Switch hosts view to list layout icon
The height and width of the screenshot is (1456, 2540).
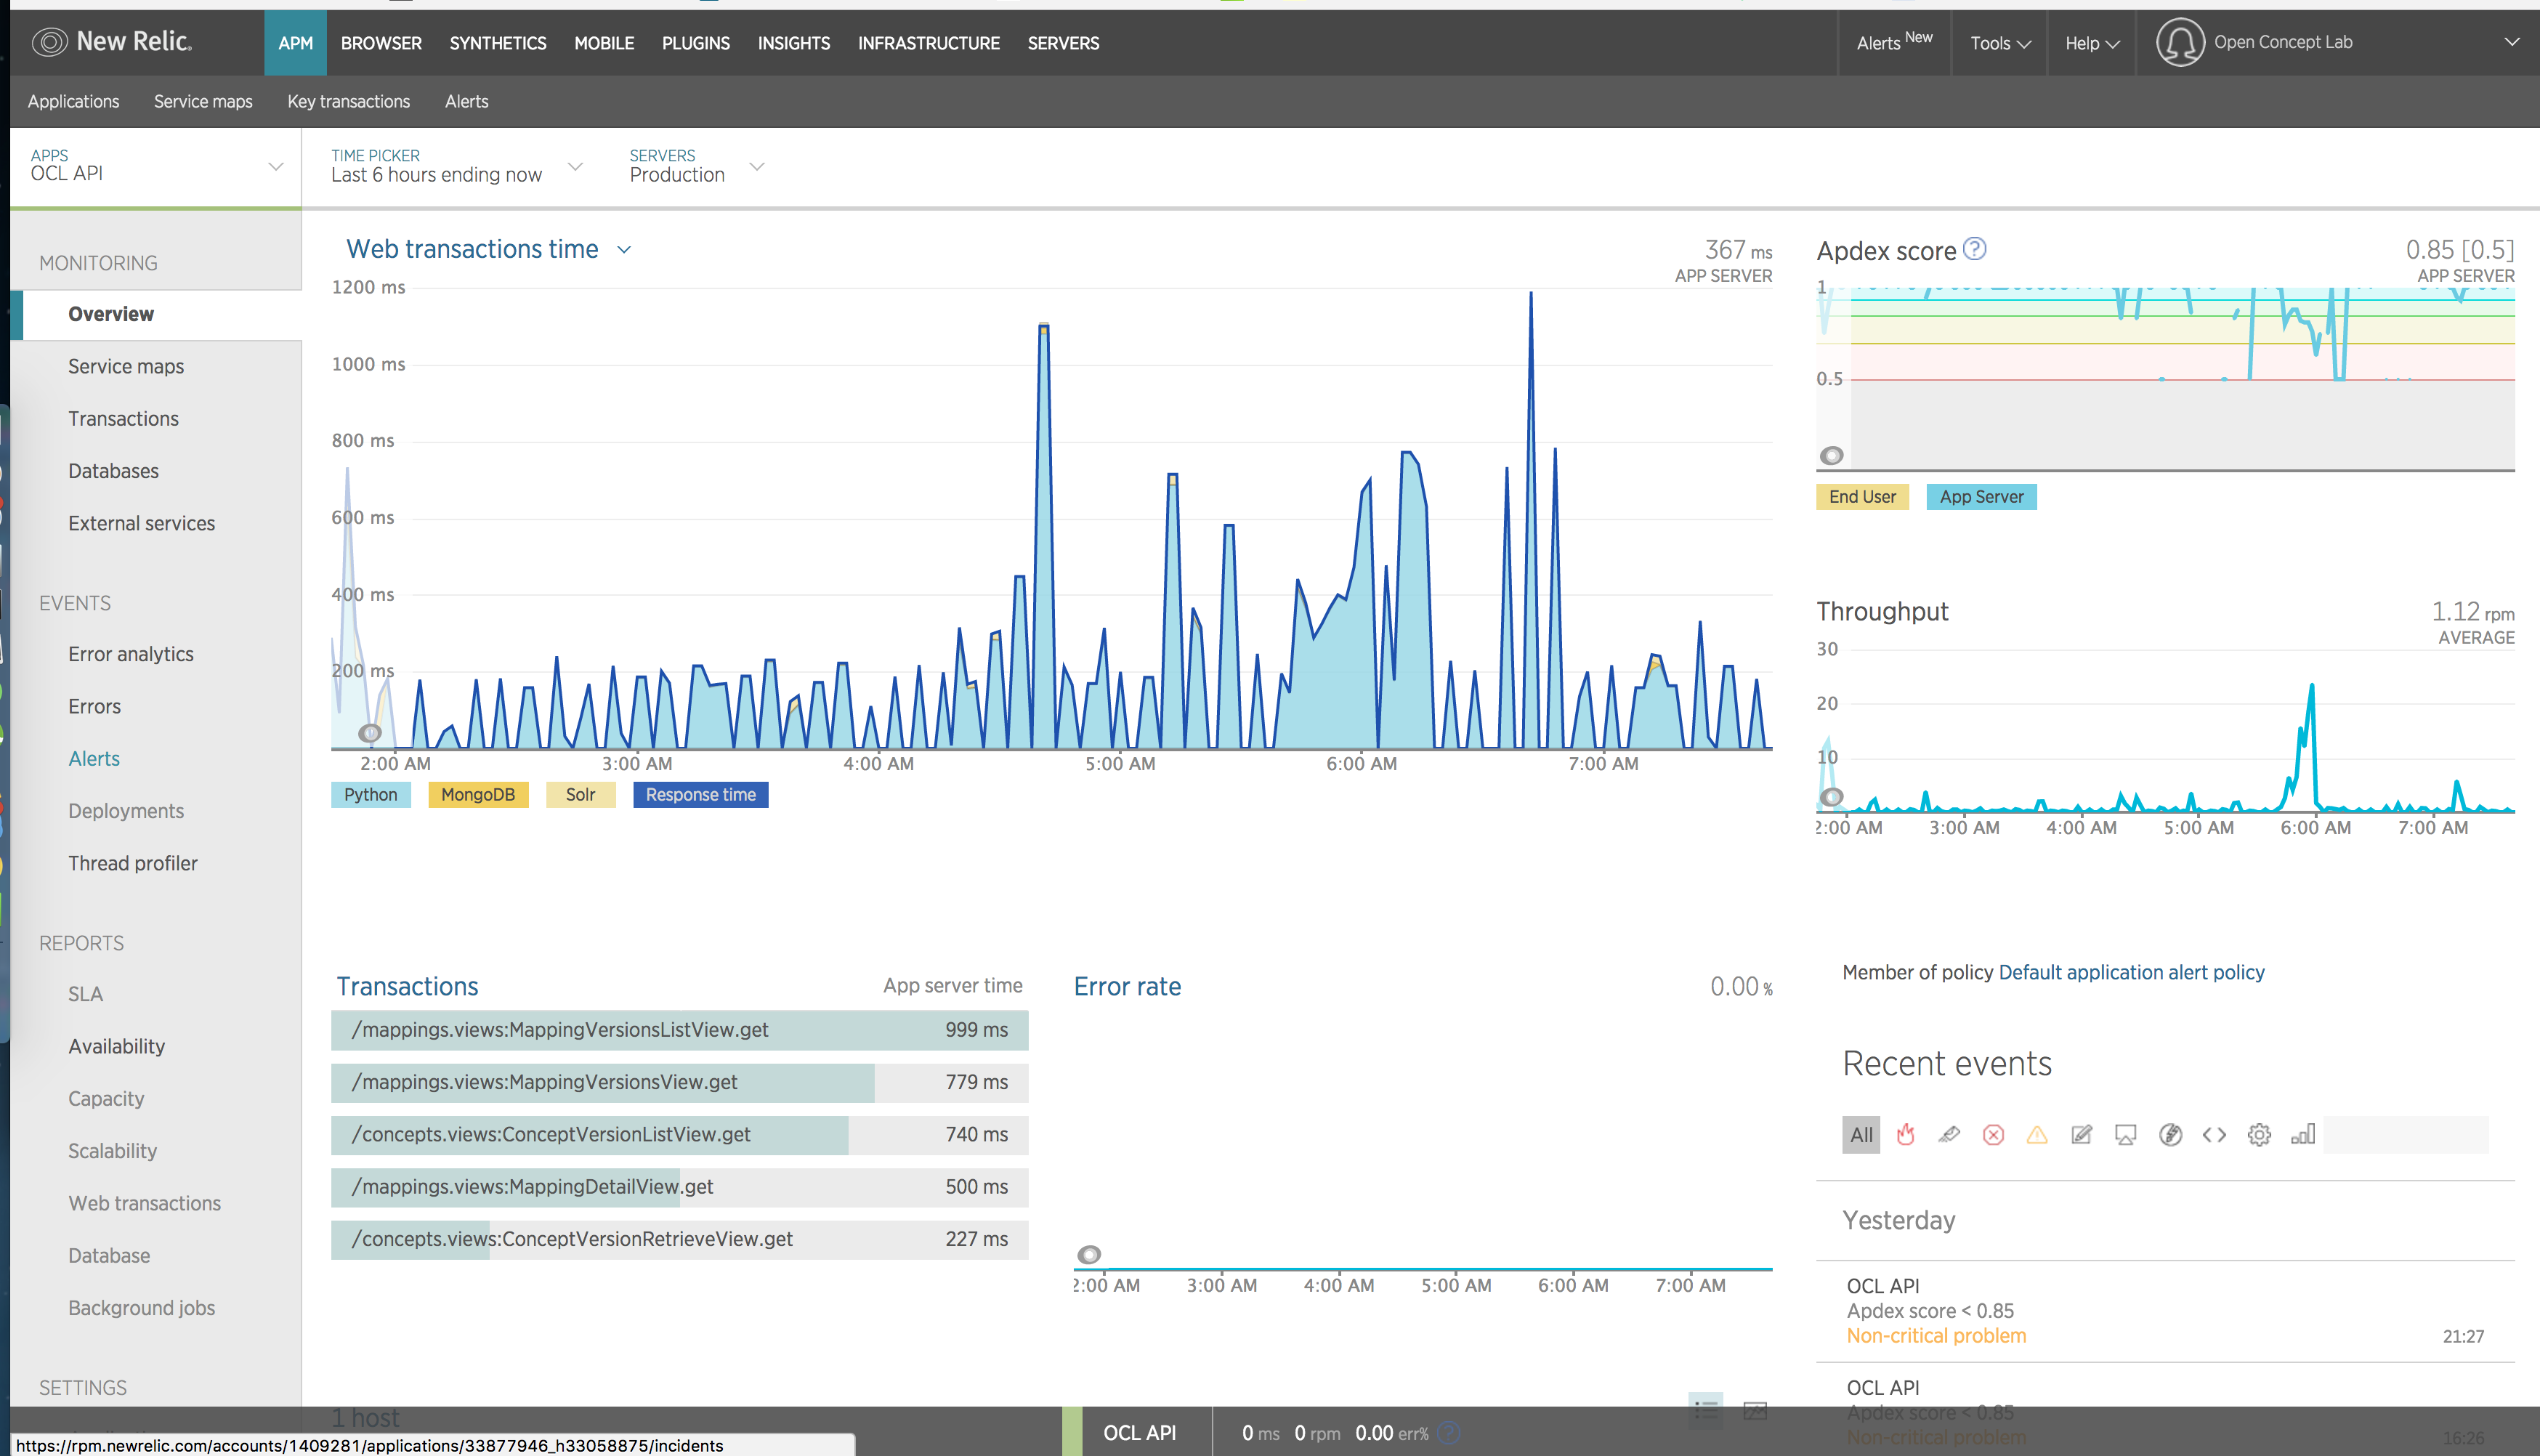1706,1410
